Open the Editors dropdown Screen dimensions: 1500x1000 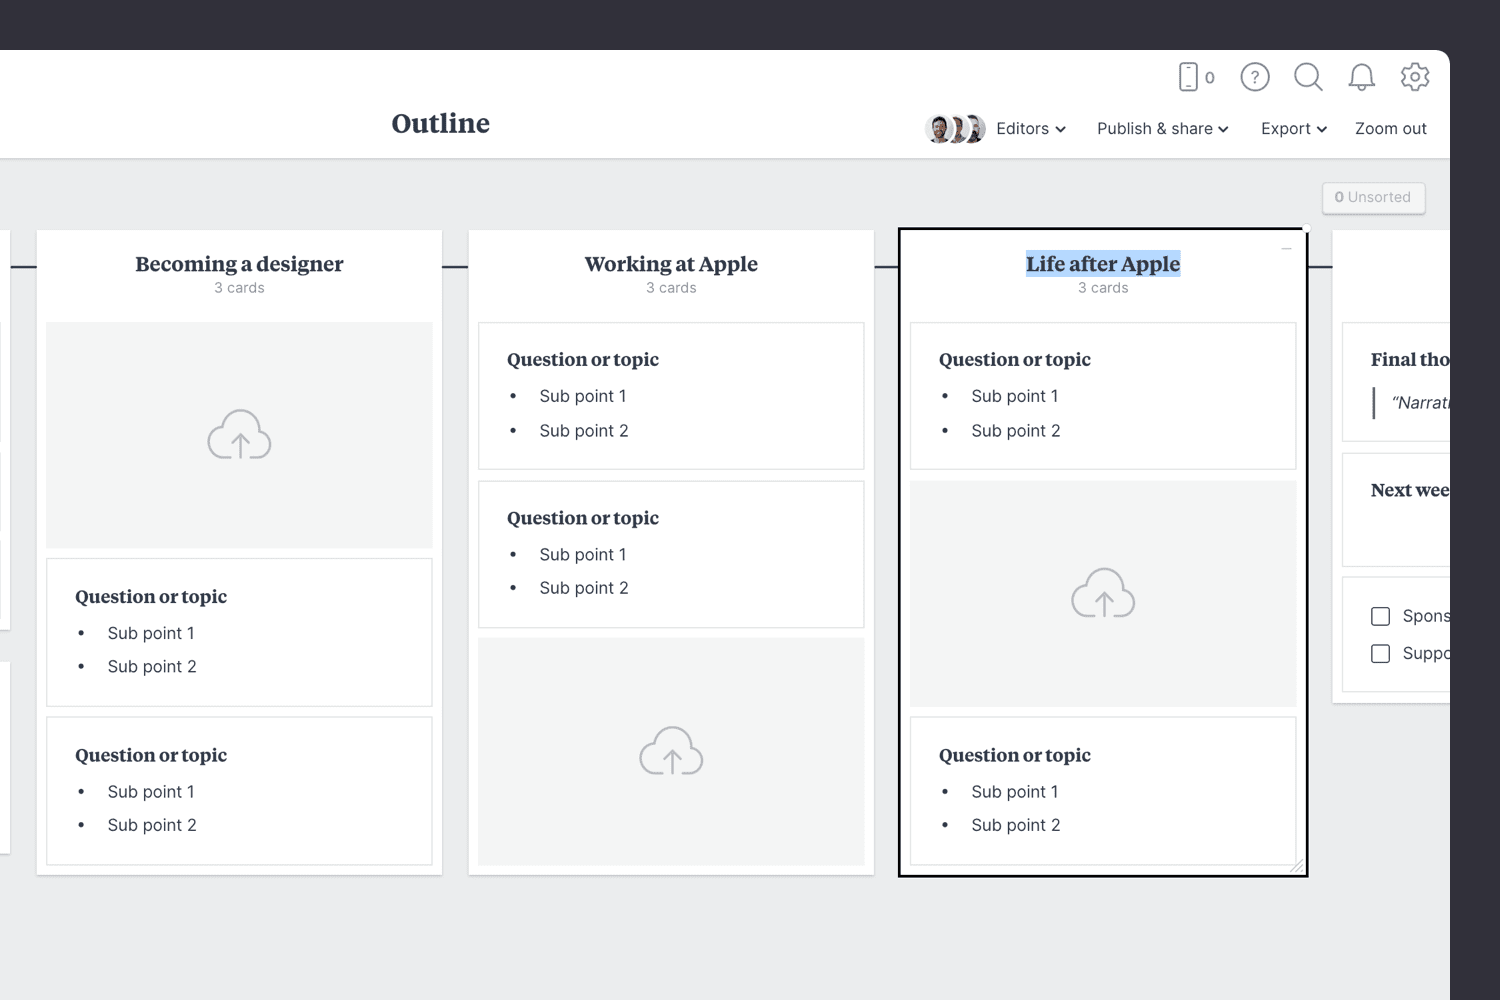pos(1029,128)
